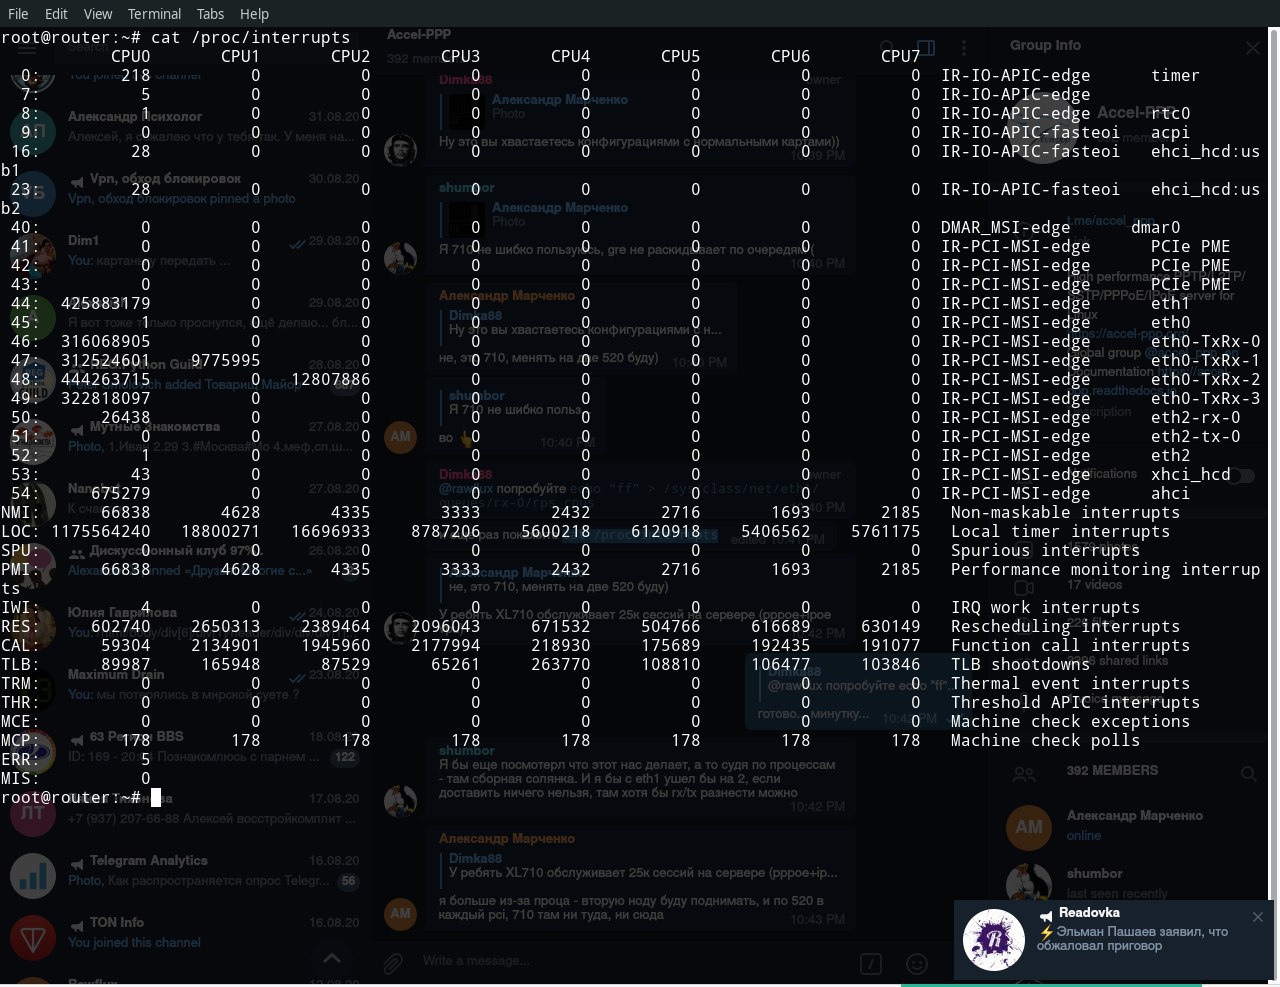
Task: Click the 'Function call interrupts' label
Action: tap(1070, 646)
